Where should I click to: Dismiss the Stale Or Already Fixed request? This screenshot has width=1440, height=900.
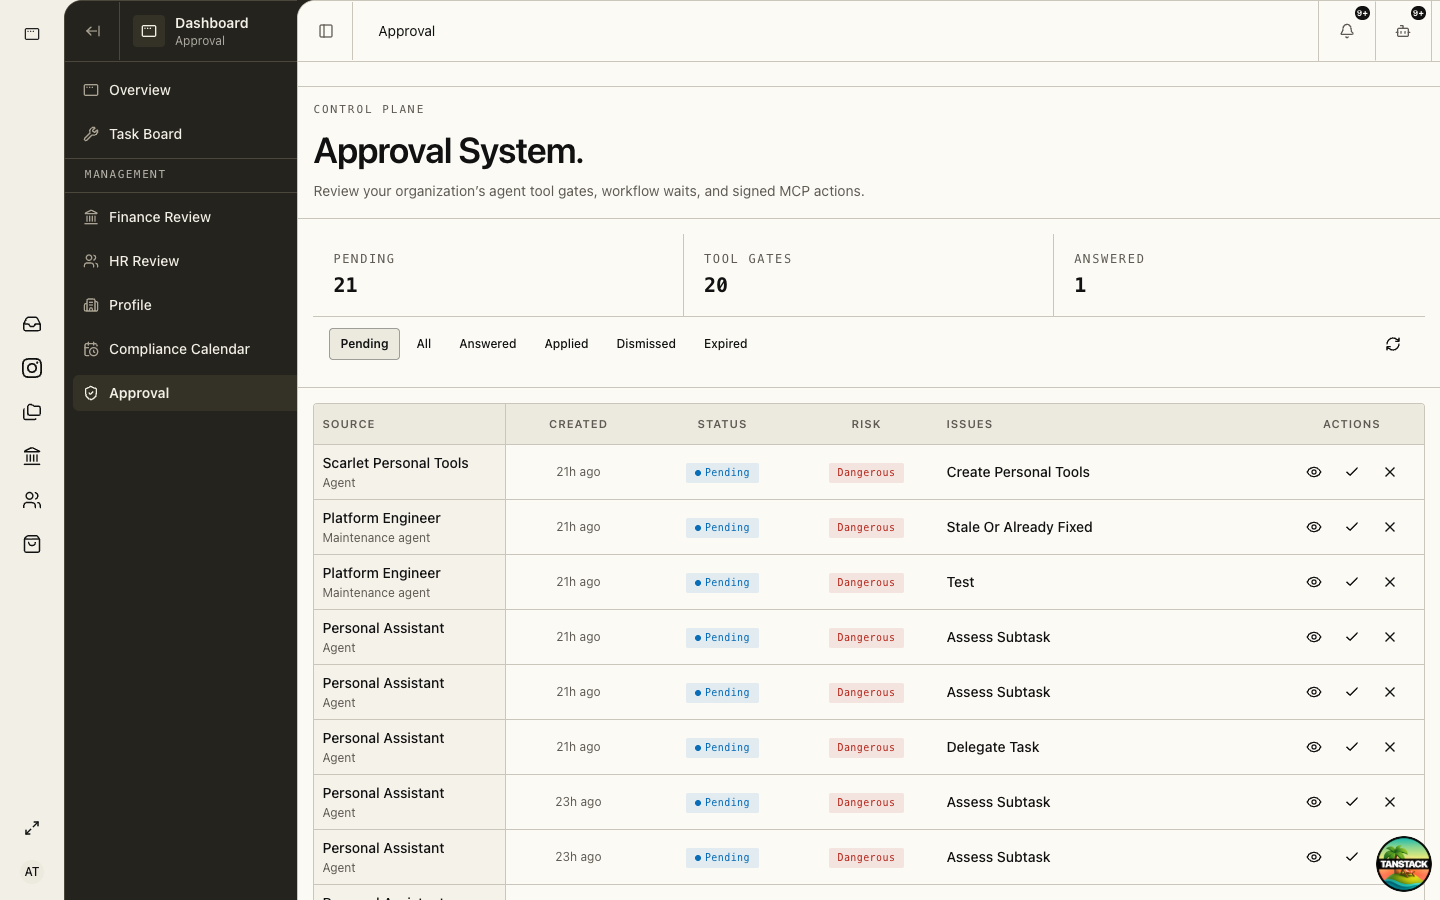pyautogui.click(x=1390, y=527)
